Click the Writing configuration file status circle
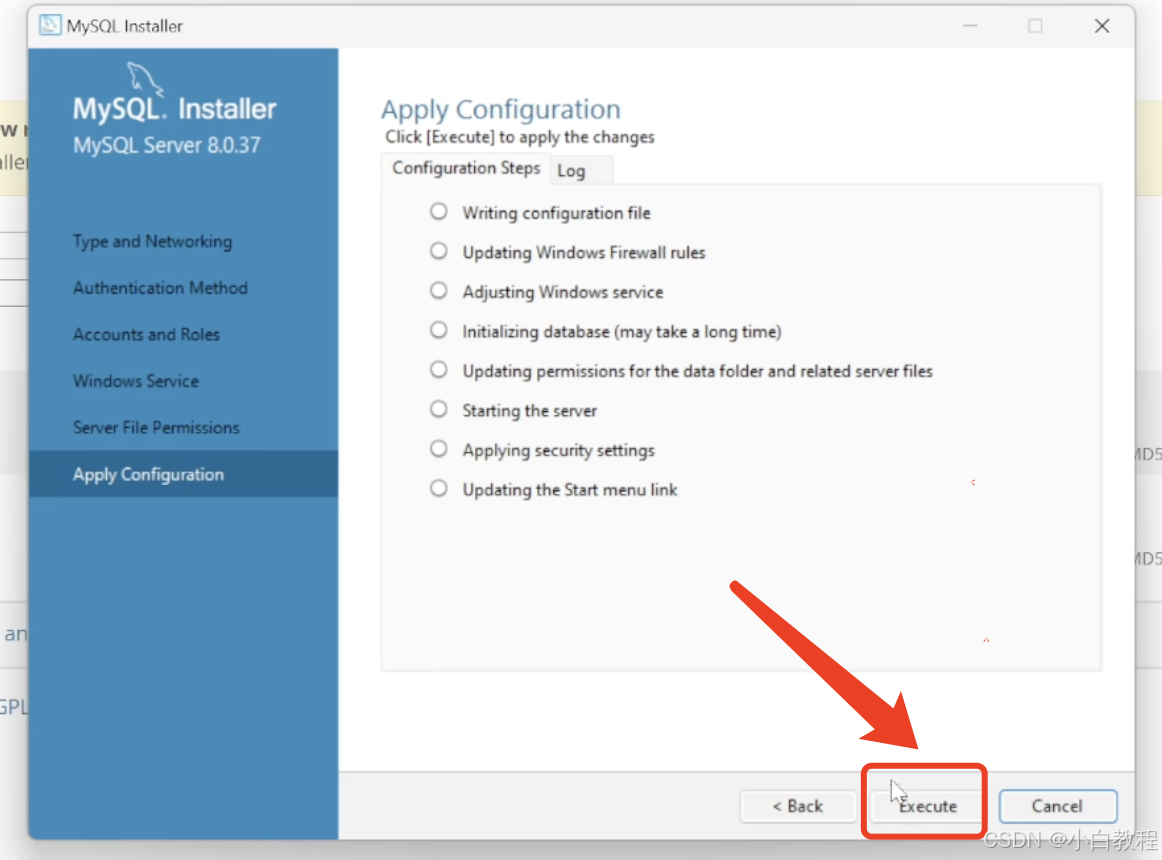 point(439,211)
